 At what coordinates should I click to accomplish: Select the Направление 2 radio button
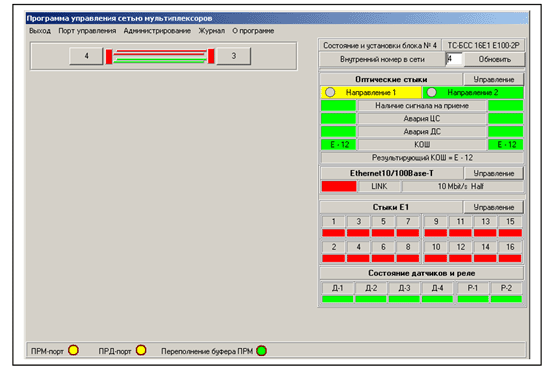tap(431, 93)
